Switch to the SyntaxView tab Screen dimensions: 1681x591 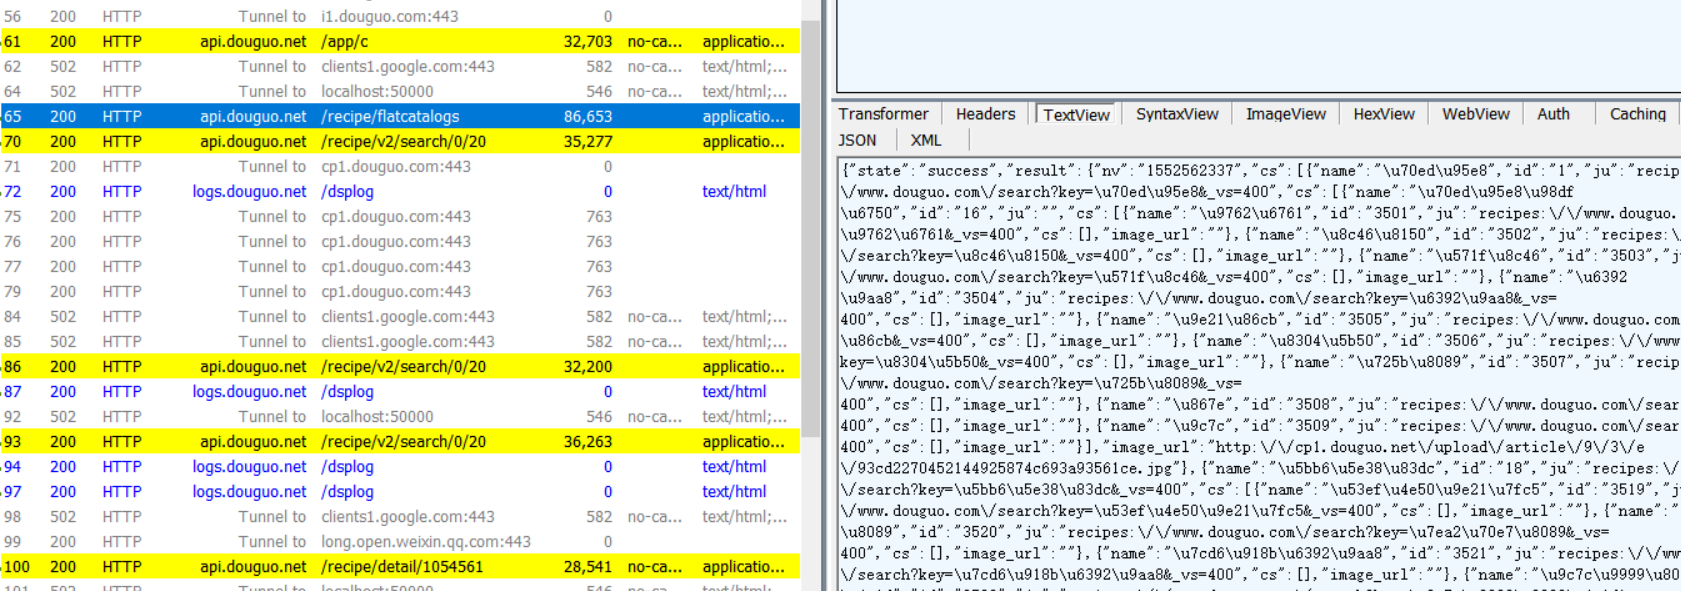pyautogui.click(x=1177, y=114)
